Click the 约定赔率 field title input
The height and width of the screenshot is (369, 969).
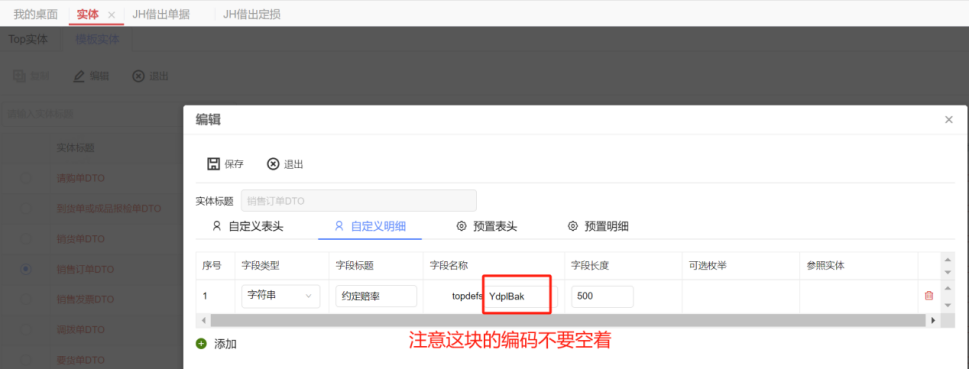(x=376, y=296)
